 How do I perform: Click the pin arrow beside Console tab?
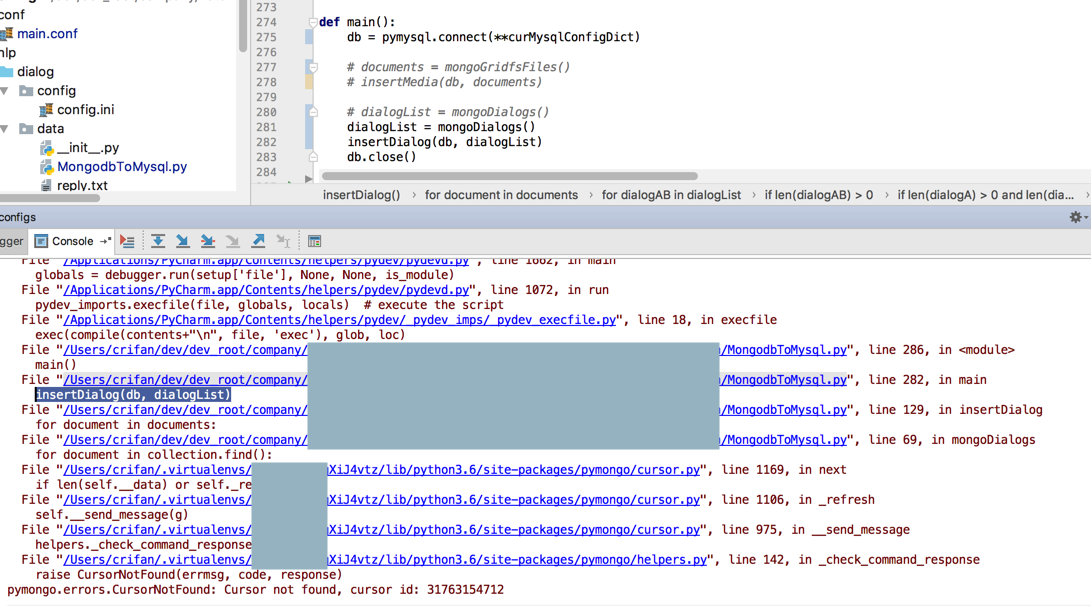(x=105, y=241)
